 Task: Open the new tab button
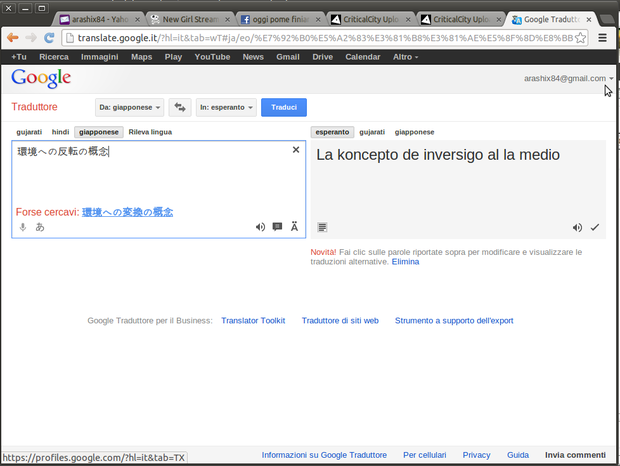pos(606,19)
